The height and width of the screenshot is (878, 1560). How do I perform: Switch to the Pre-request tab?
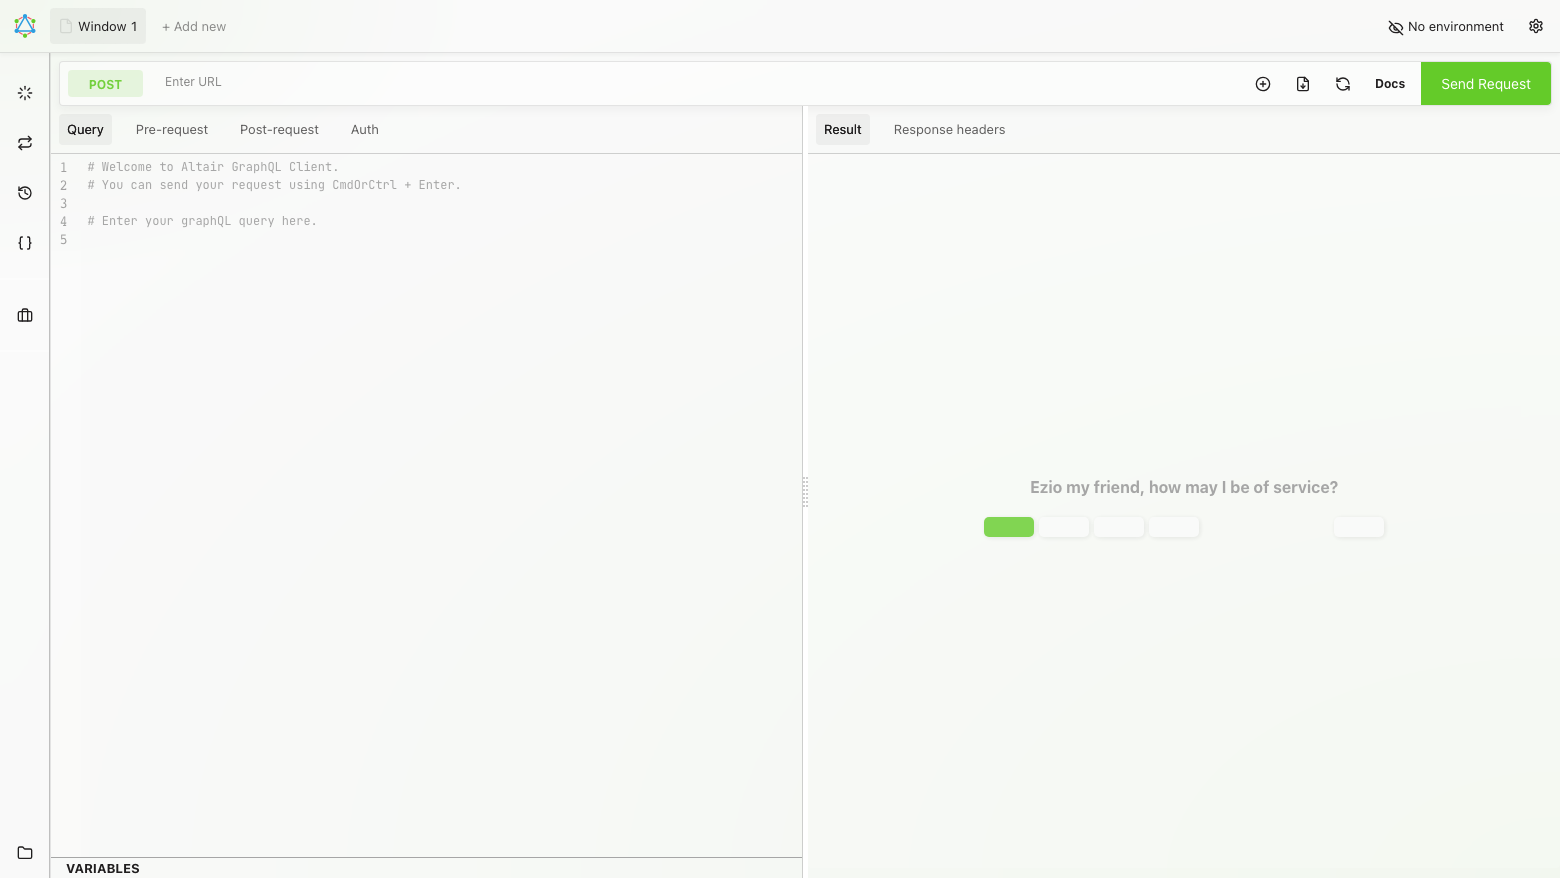click(172, 130)
